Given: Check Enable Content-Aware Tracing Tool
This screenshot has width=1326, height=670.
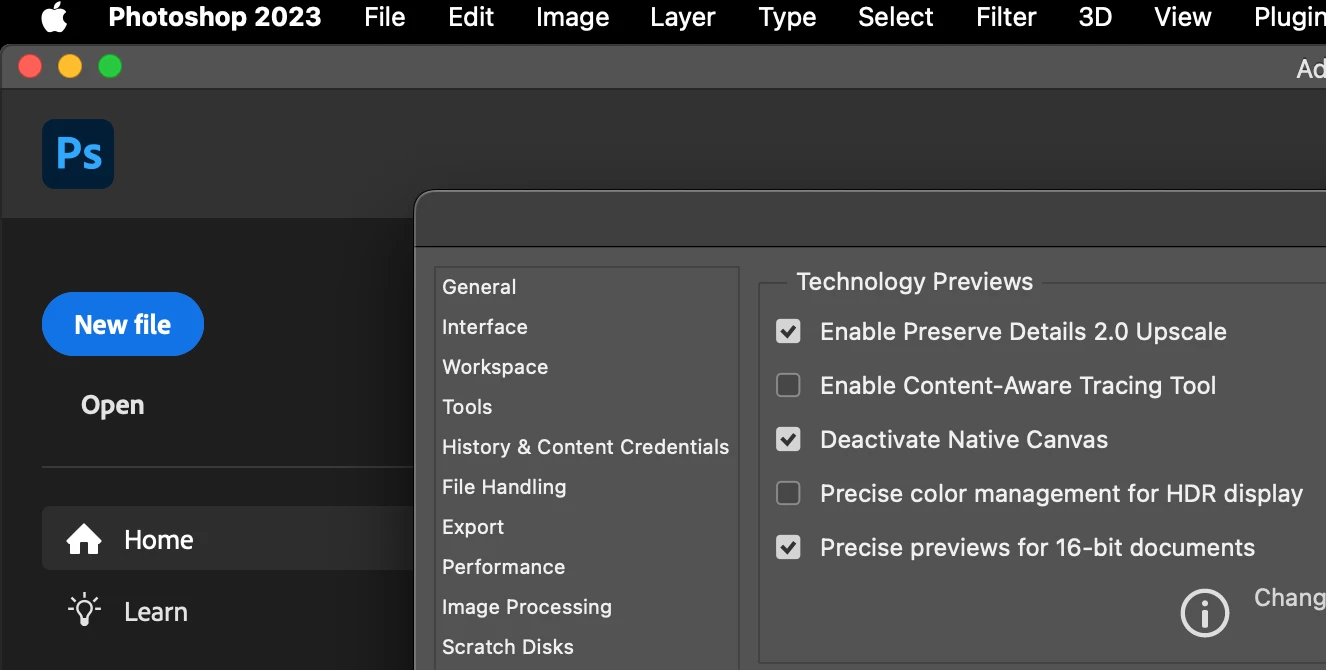Looking at the screenshot, I should click(x=788, y=385).
